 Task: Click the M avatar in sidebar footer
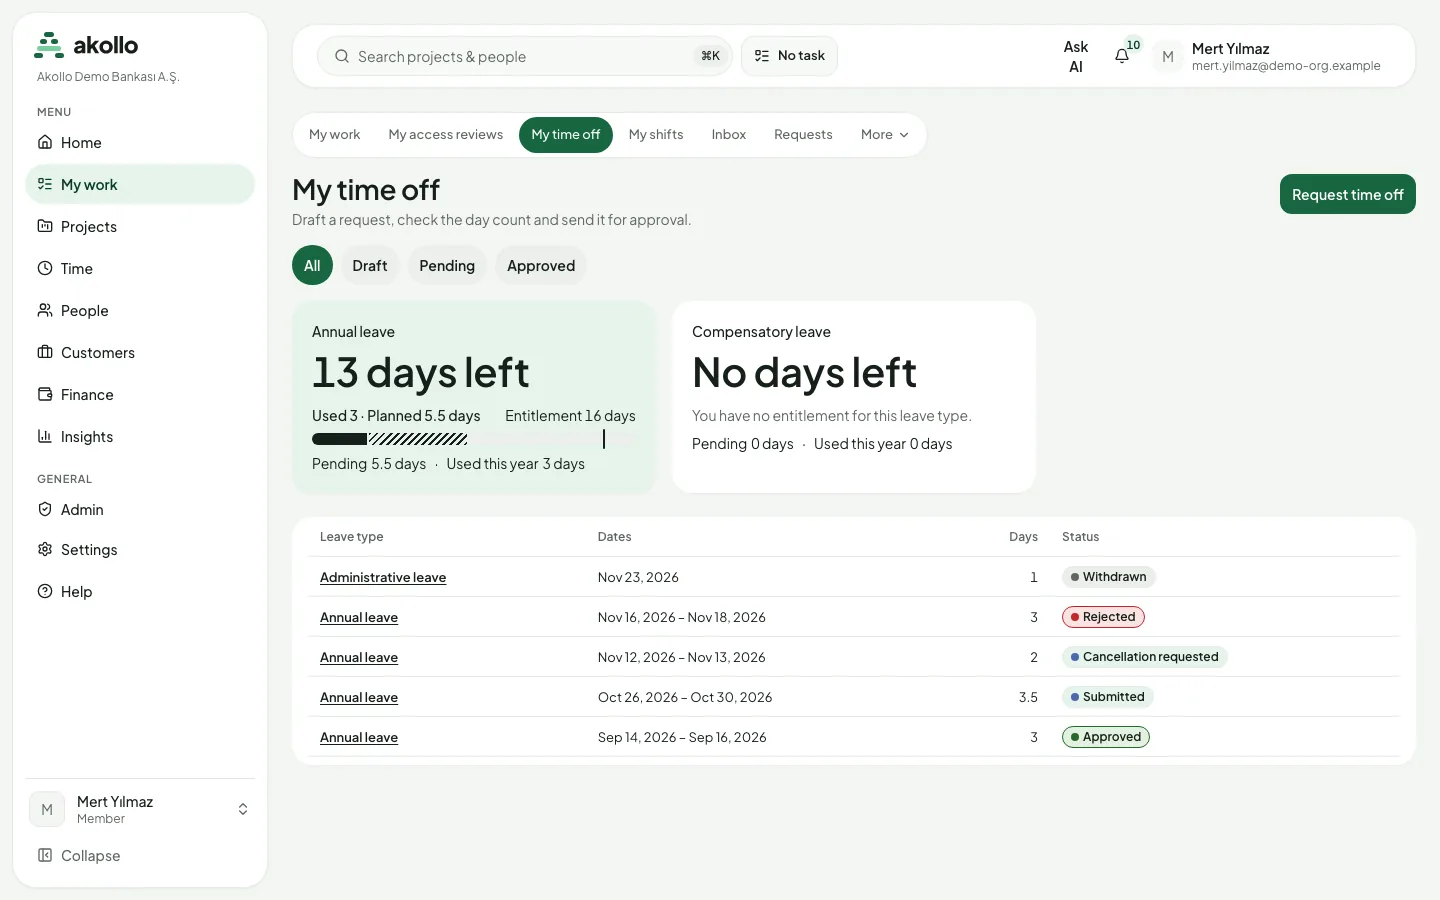point(47,809)
